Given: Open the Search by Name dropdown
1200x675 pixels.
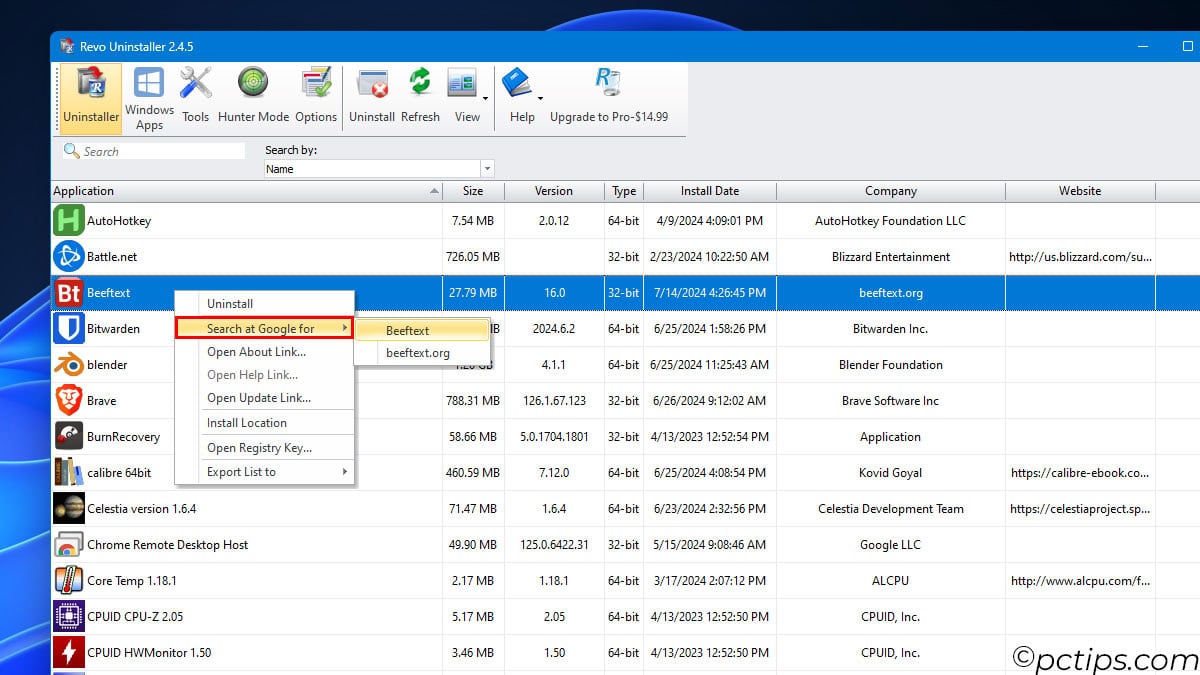Looking at the screenshot, I should 487,169.
